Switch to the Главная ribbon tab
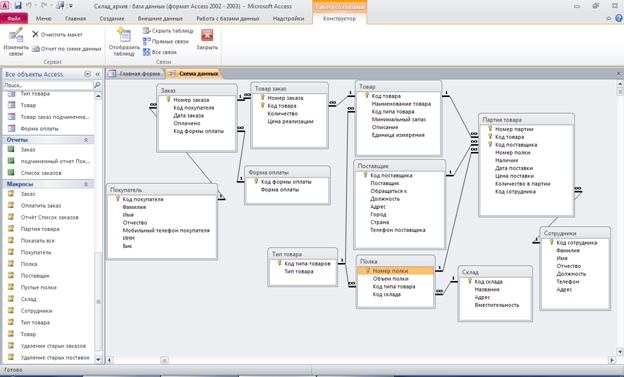The width and height of the screenshot is (624, 377). [x=75, y=18]
